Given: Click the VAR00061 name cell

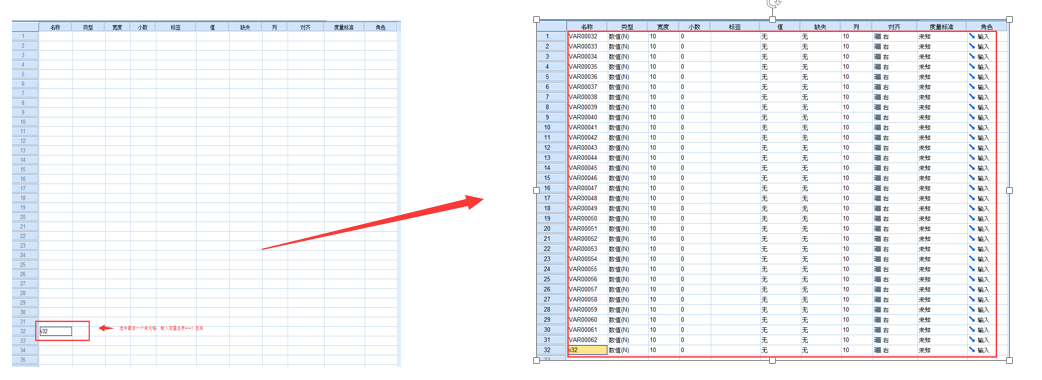Looking at the screenshot, I should point(587,330).
